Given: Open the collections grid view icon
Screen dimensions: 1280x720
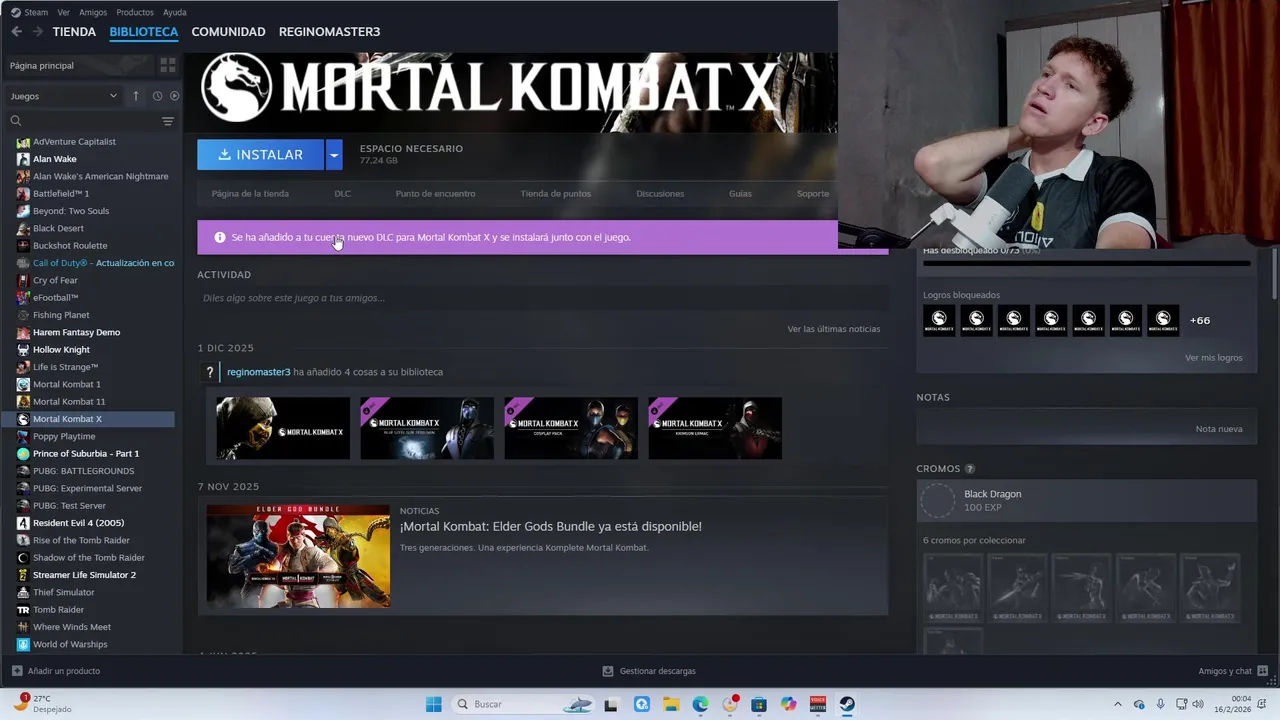Looking at the screenshot, I should [168, 65].
